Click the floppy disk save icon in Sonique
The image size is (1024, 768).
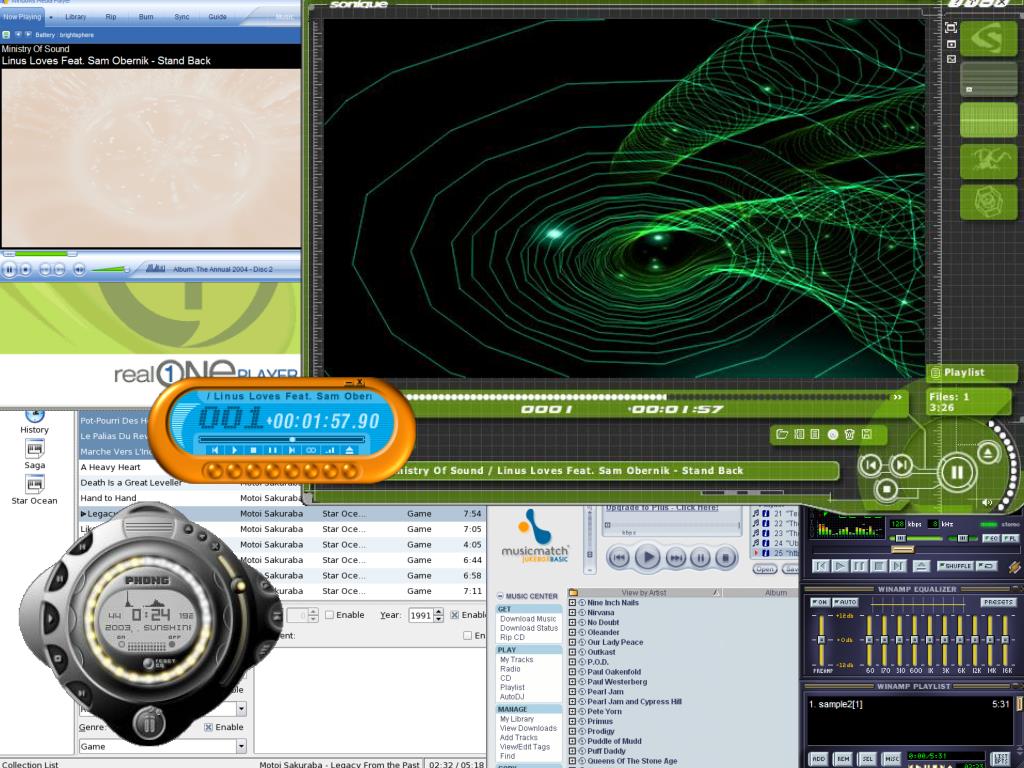pyautogui.click(x=867, y=434)
